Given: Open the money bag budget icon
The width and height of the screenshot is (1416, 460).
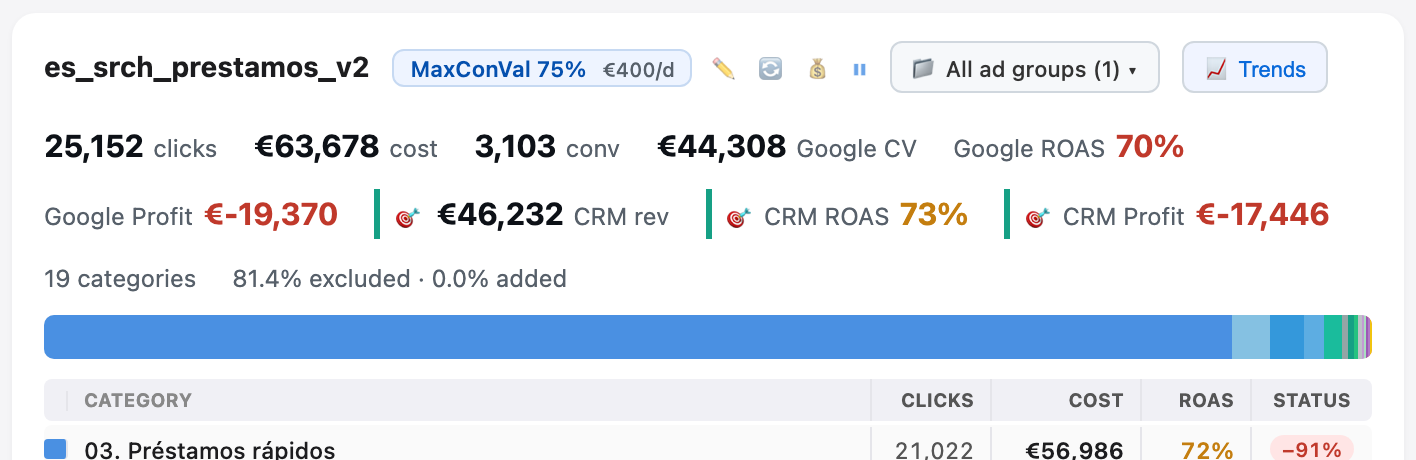Looking at the screenshot, I should click(817, 69).
